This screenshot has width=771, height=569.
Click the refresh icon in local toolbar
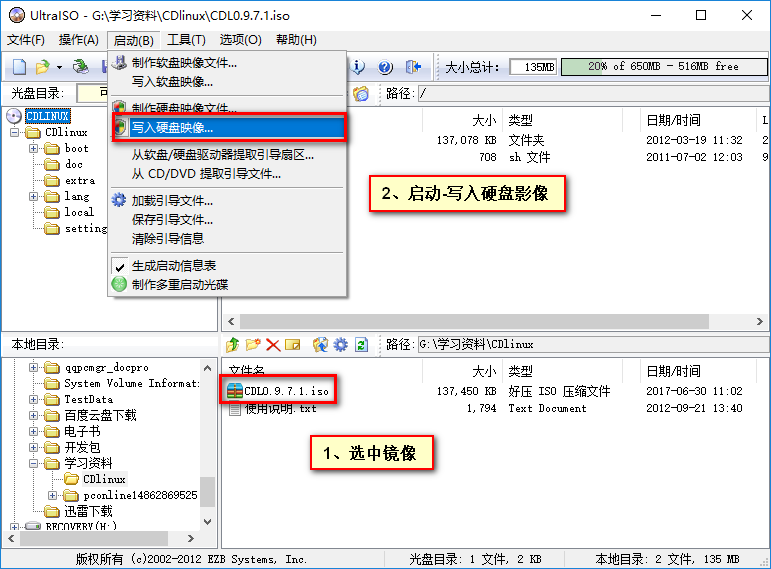(x=361, y=345)
